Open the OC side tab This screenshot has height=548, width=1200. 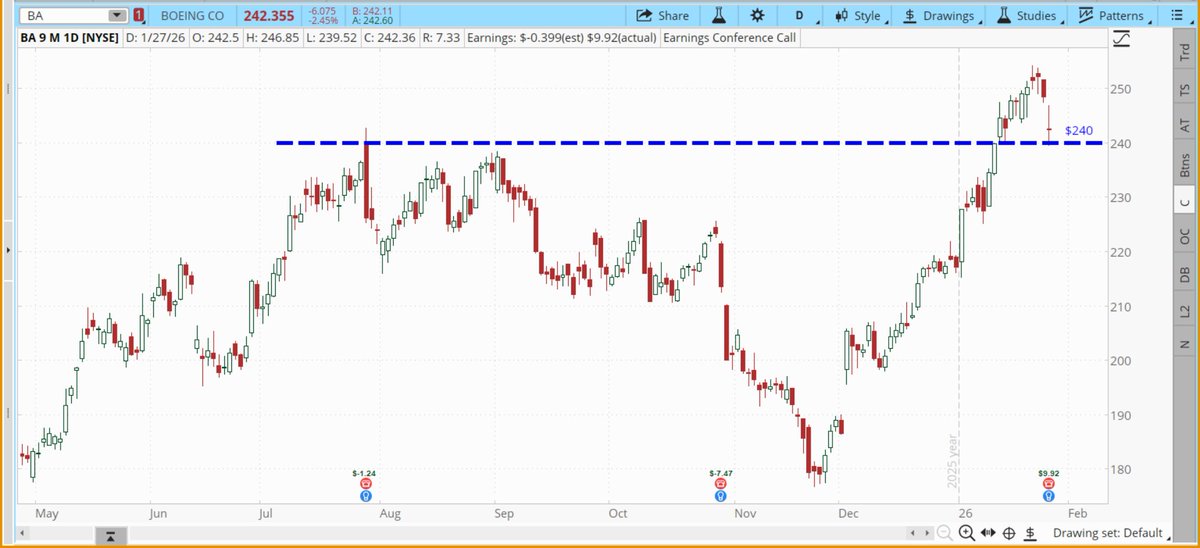coord(1185,238)
